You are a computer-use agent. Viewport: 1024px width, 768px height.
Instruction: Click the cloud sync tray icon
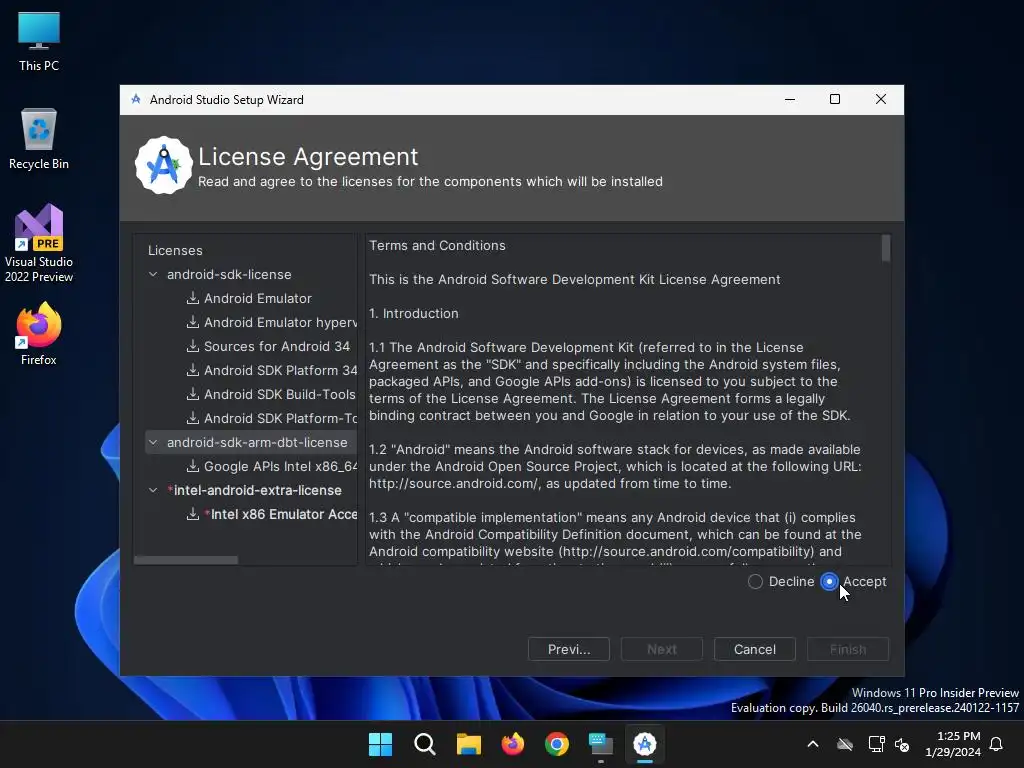845,744
